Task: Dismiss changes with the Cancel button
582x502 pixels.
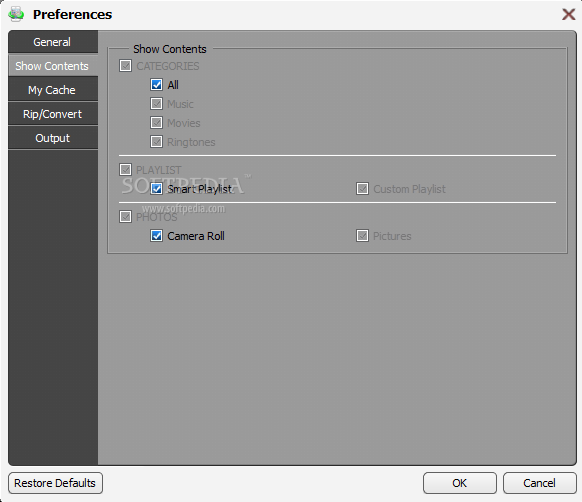Action: tap(539, 483)
